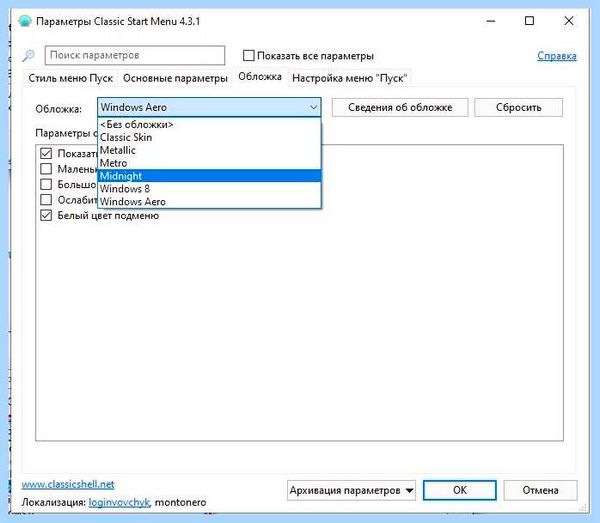Minimize the settings window
The image size is (600, 523).
pyautogui.click(x=491, y=21)
